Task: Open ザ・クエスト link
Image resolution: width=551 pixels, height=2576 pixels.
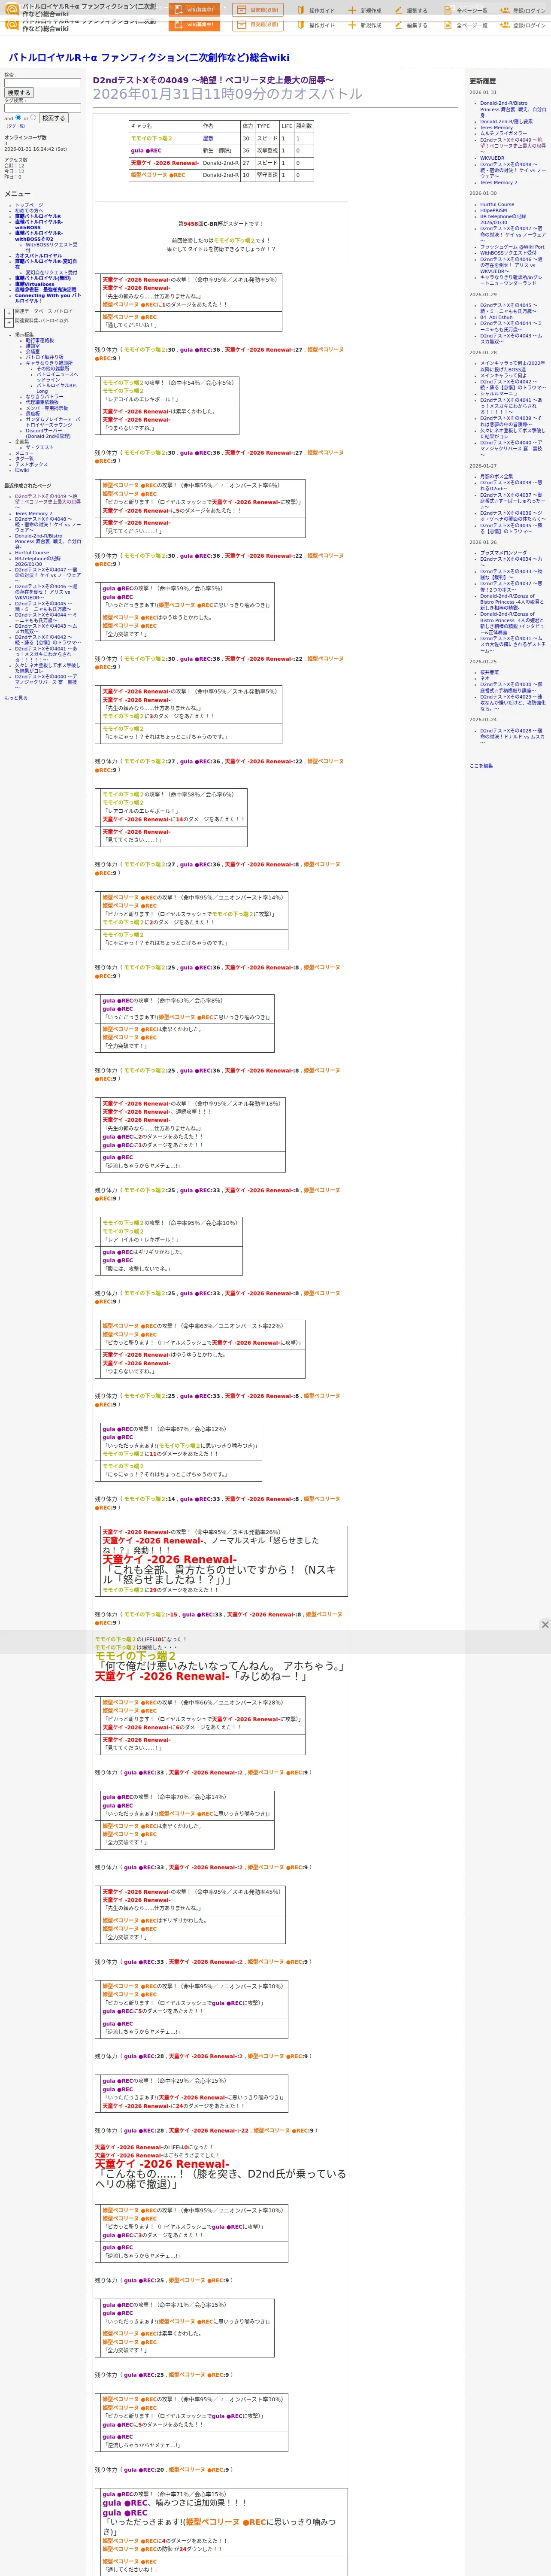Action: (39, 447)
